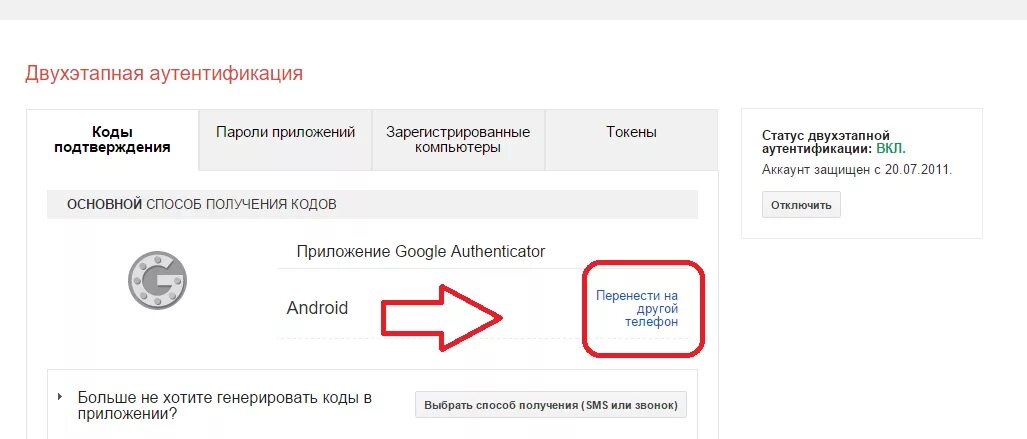The width and height of the screenshot is (1027, 439).
Task: Click the Google Authenticator app icon
Action: 157,280
